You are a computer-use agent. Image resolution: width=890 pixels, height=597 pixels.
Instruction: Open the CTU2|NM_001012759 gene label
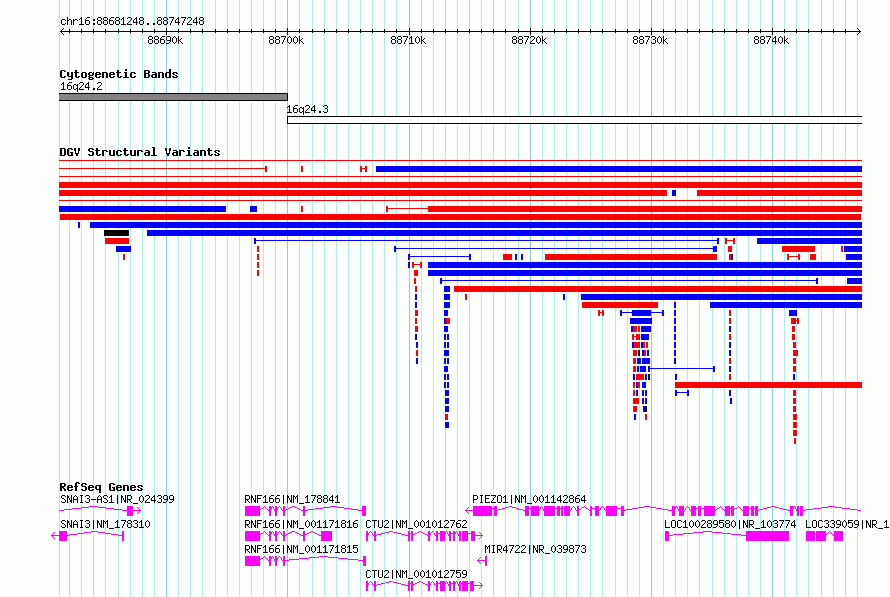coord(416,574)
